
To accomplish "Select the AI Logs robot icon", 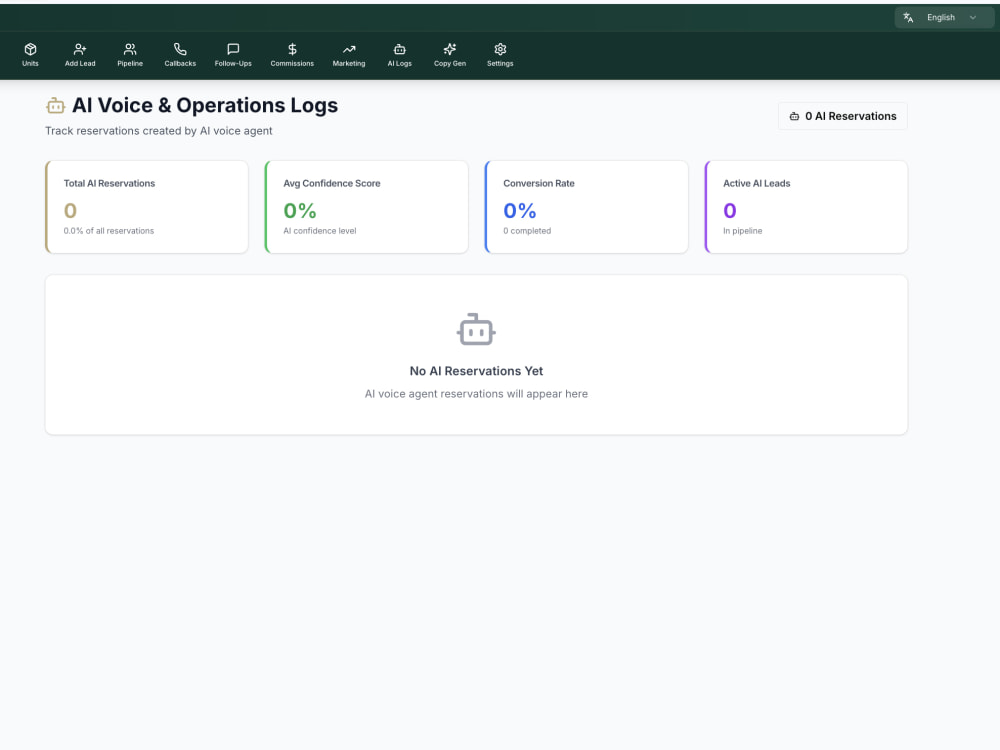I will tap(400, 49).
